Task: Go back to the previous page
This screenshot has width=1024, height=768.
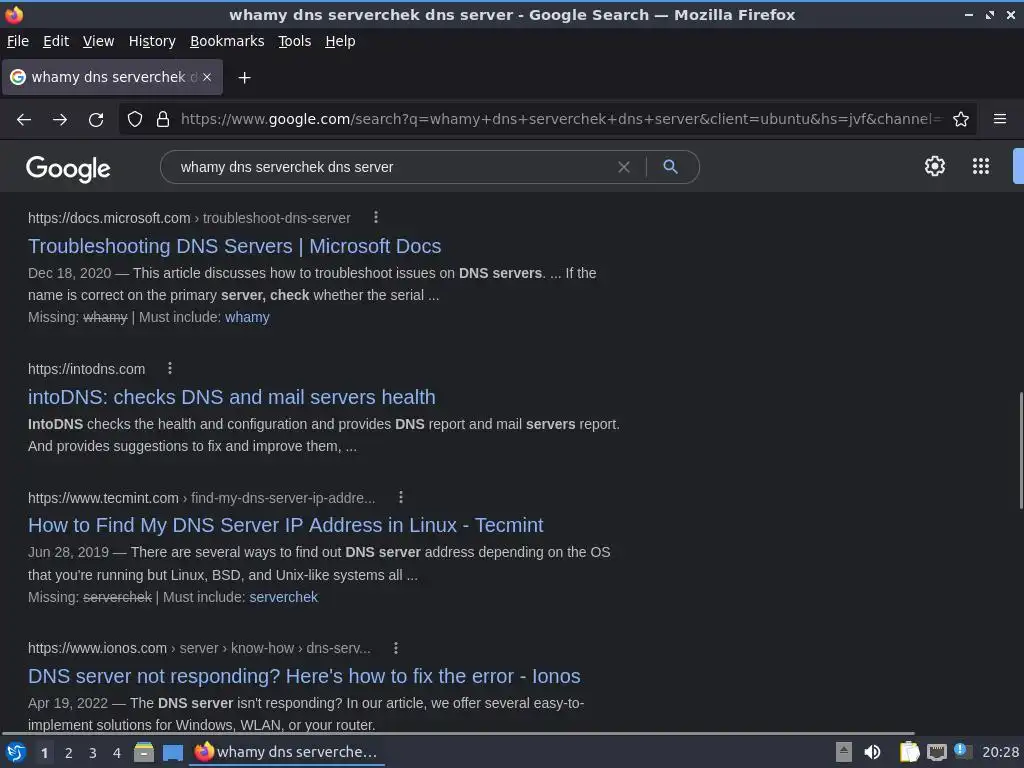Action: 24,120
